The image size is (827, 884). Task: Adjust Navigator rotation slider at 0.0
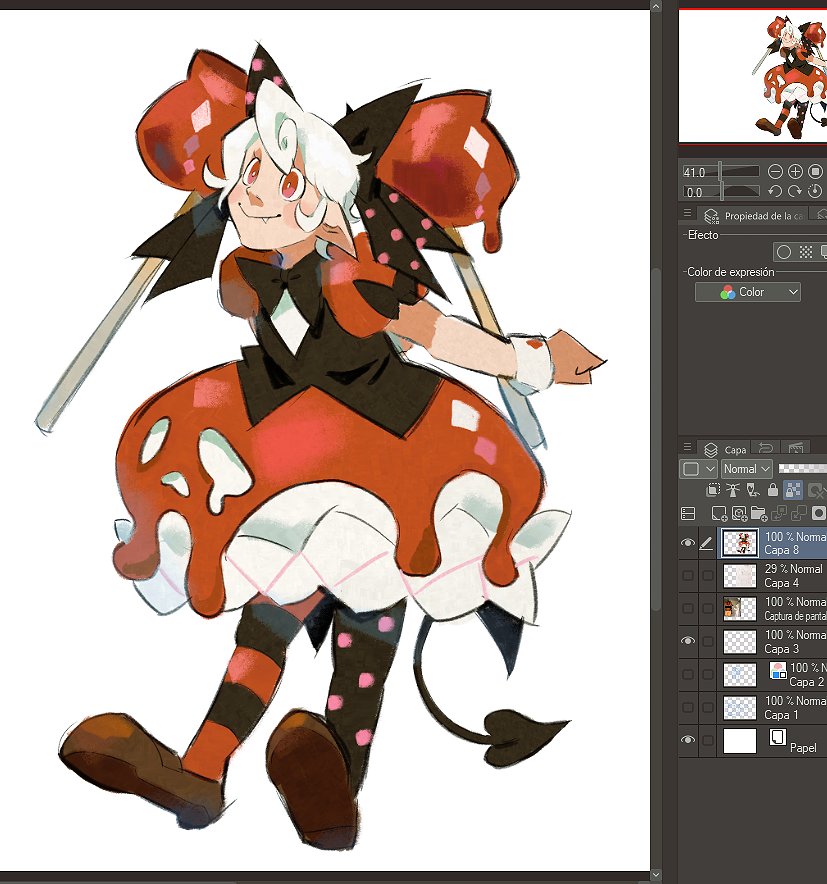coord(721,191)
